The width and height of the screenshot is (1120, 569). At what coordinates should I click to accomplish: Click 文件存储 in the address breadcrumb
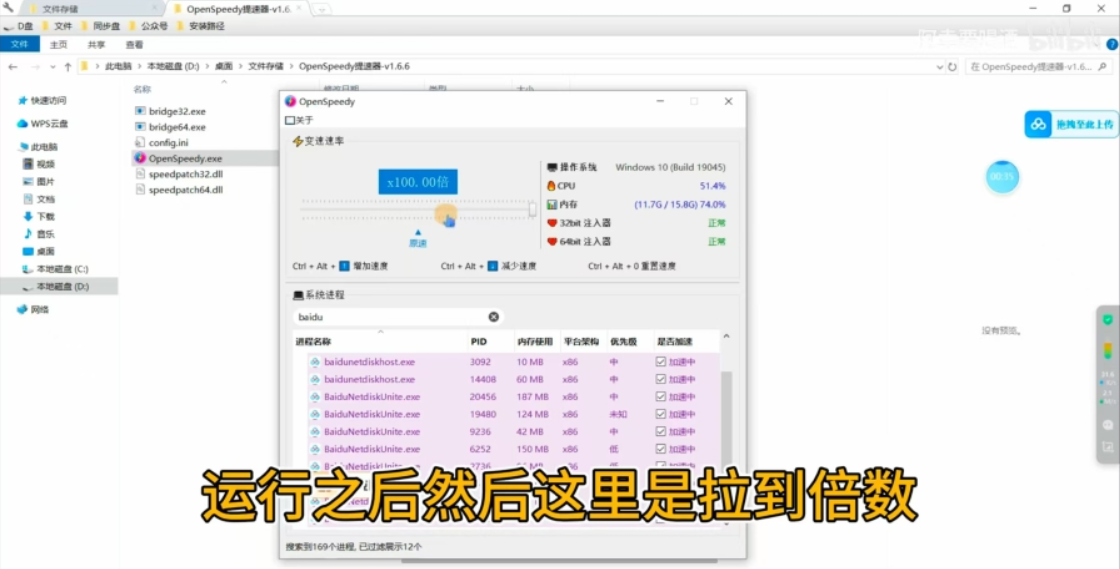pos(266,66)
